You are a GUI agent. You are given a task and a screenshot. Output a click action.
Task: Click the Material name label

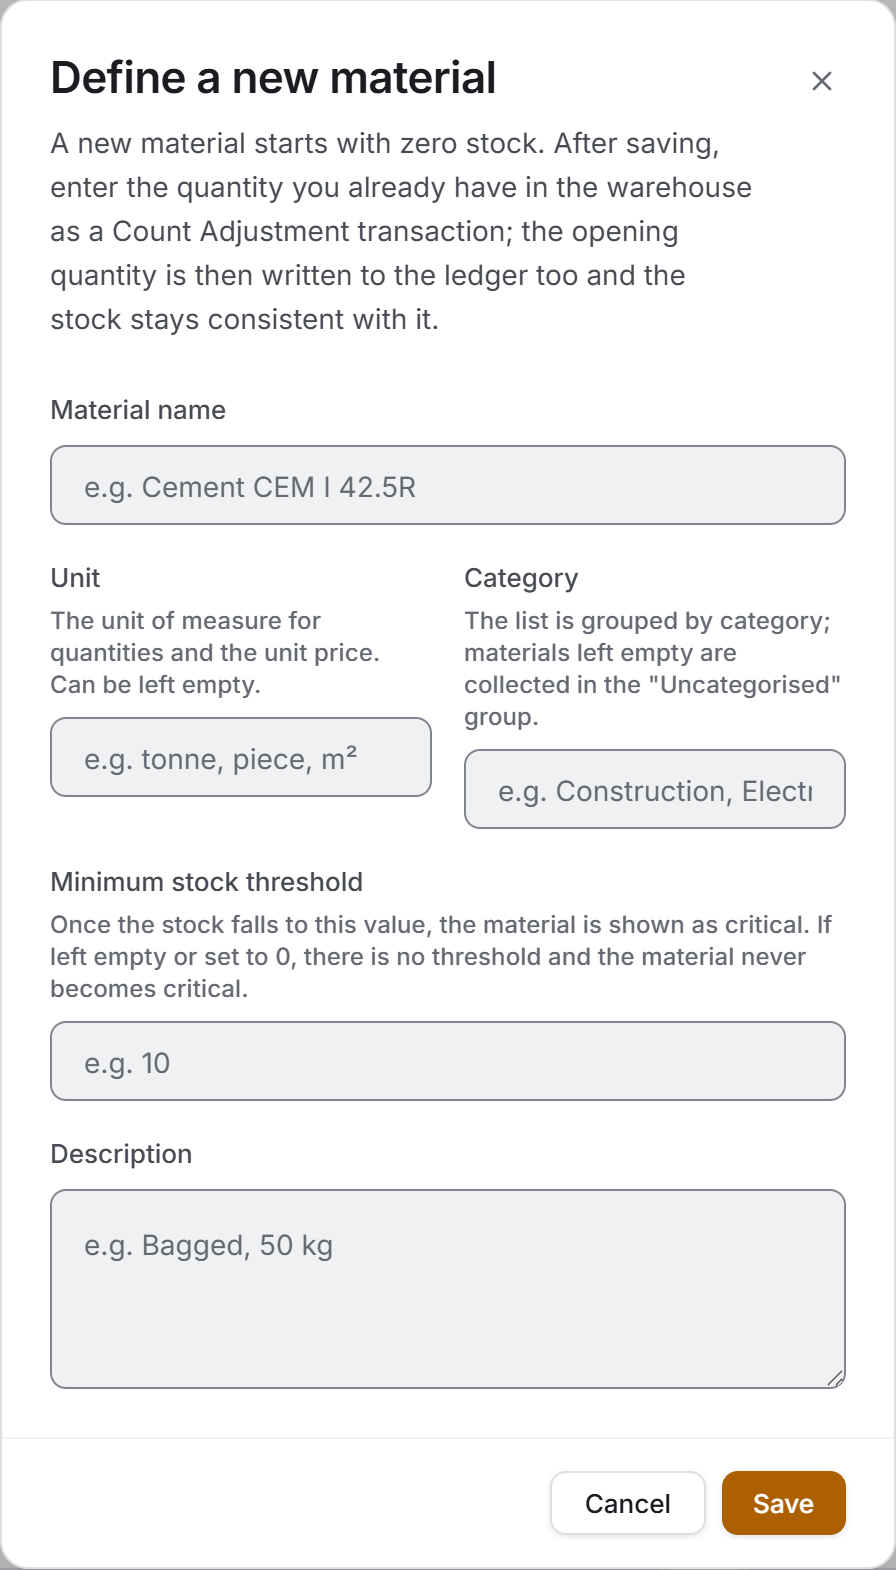click(x=138, y=410)
